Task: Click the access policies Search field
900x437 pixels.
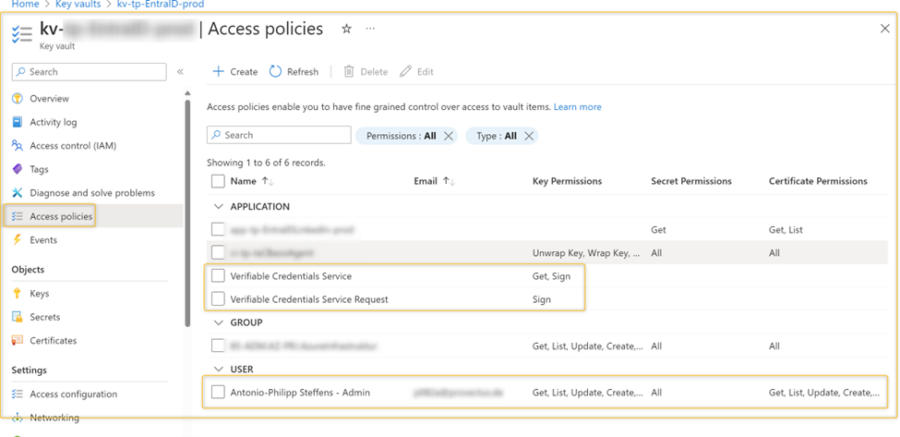Action: (x=279, y=135)
